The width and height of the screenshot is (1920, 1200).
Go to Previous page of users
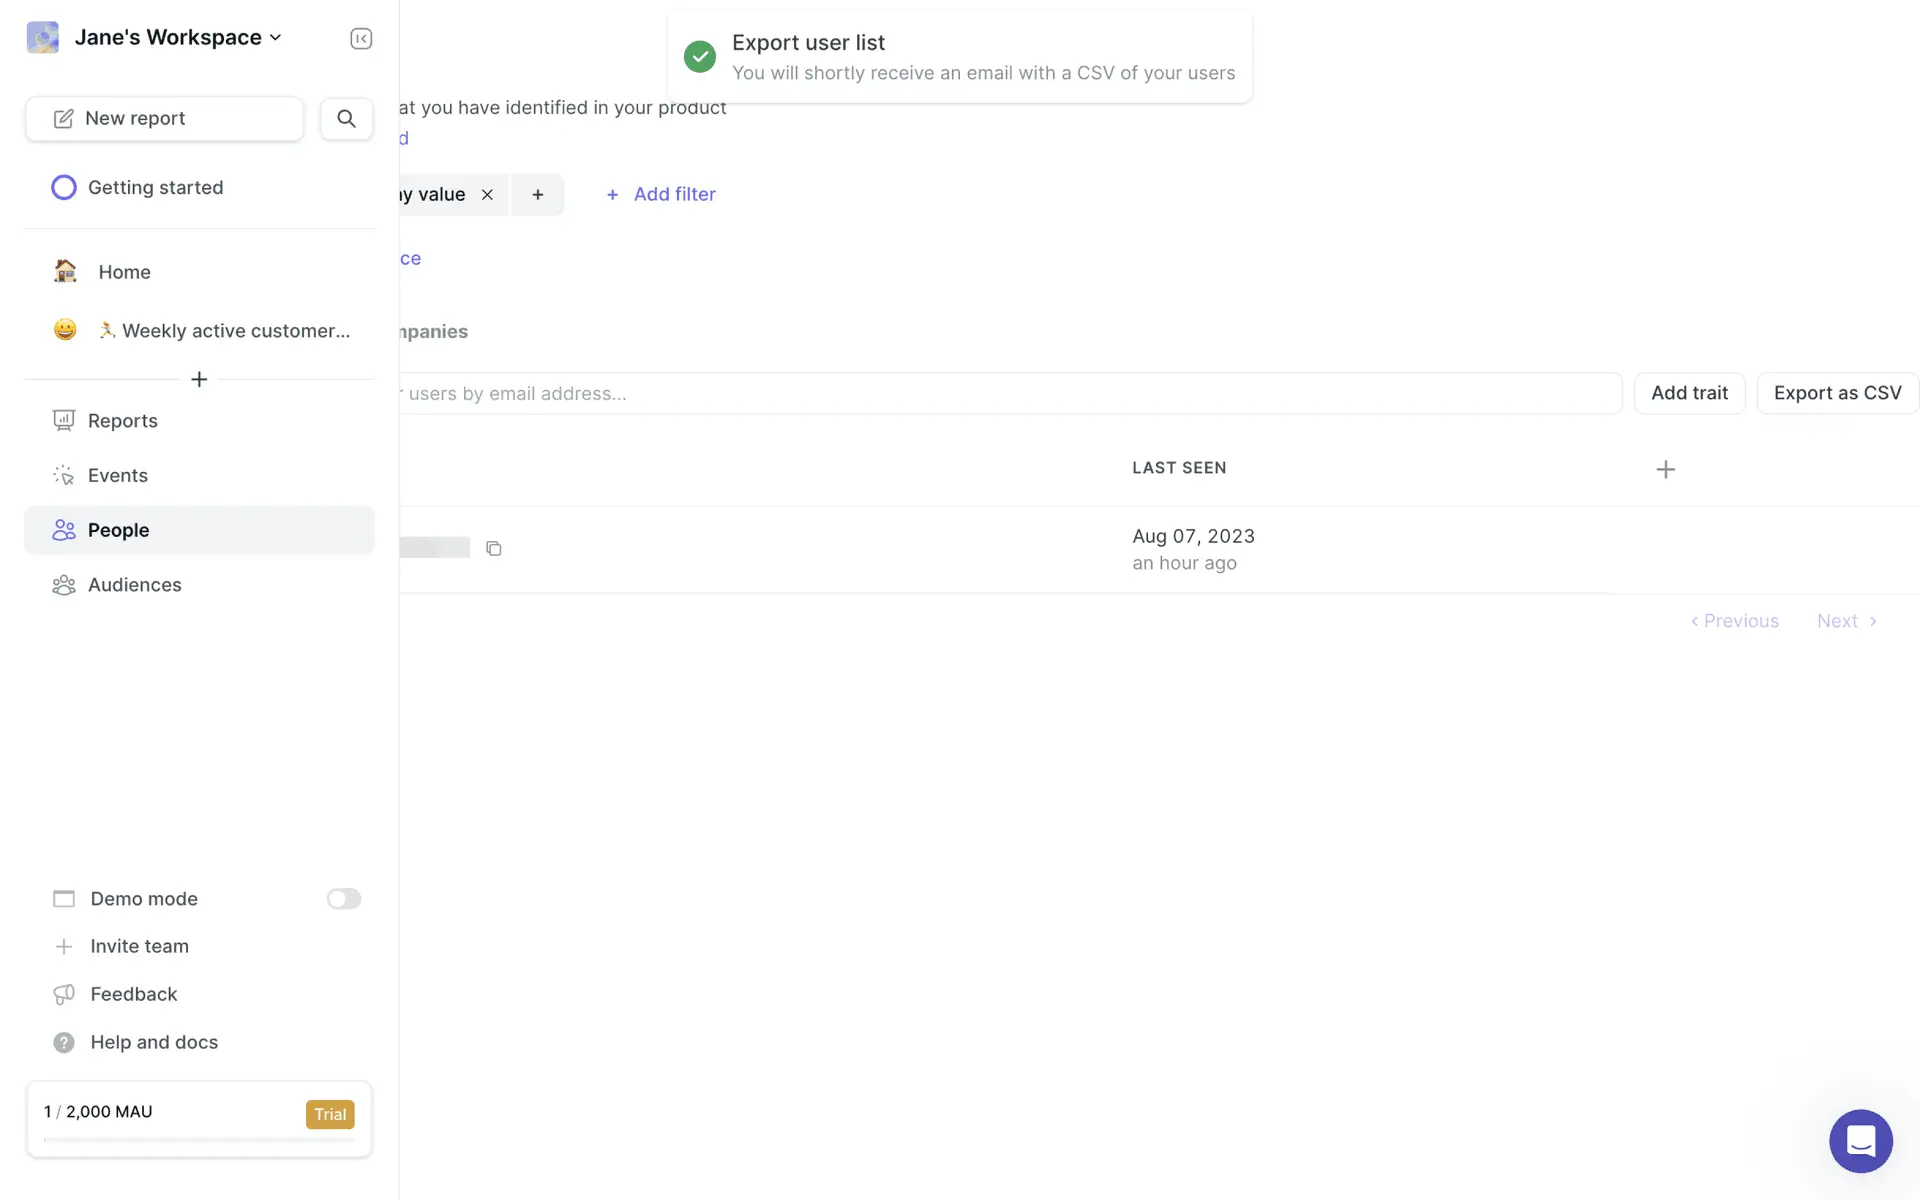point(1735,621)
